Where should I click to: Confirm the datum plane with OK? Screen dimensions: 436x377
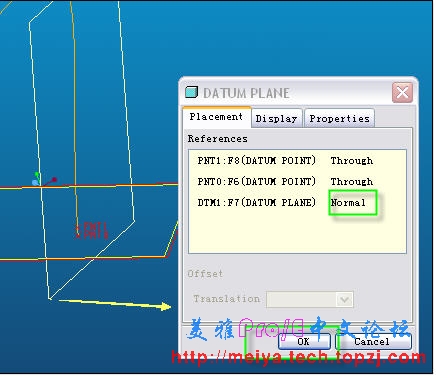point(304,341)
